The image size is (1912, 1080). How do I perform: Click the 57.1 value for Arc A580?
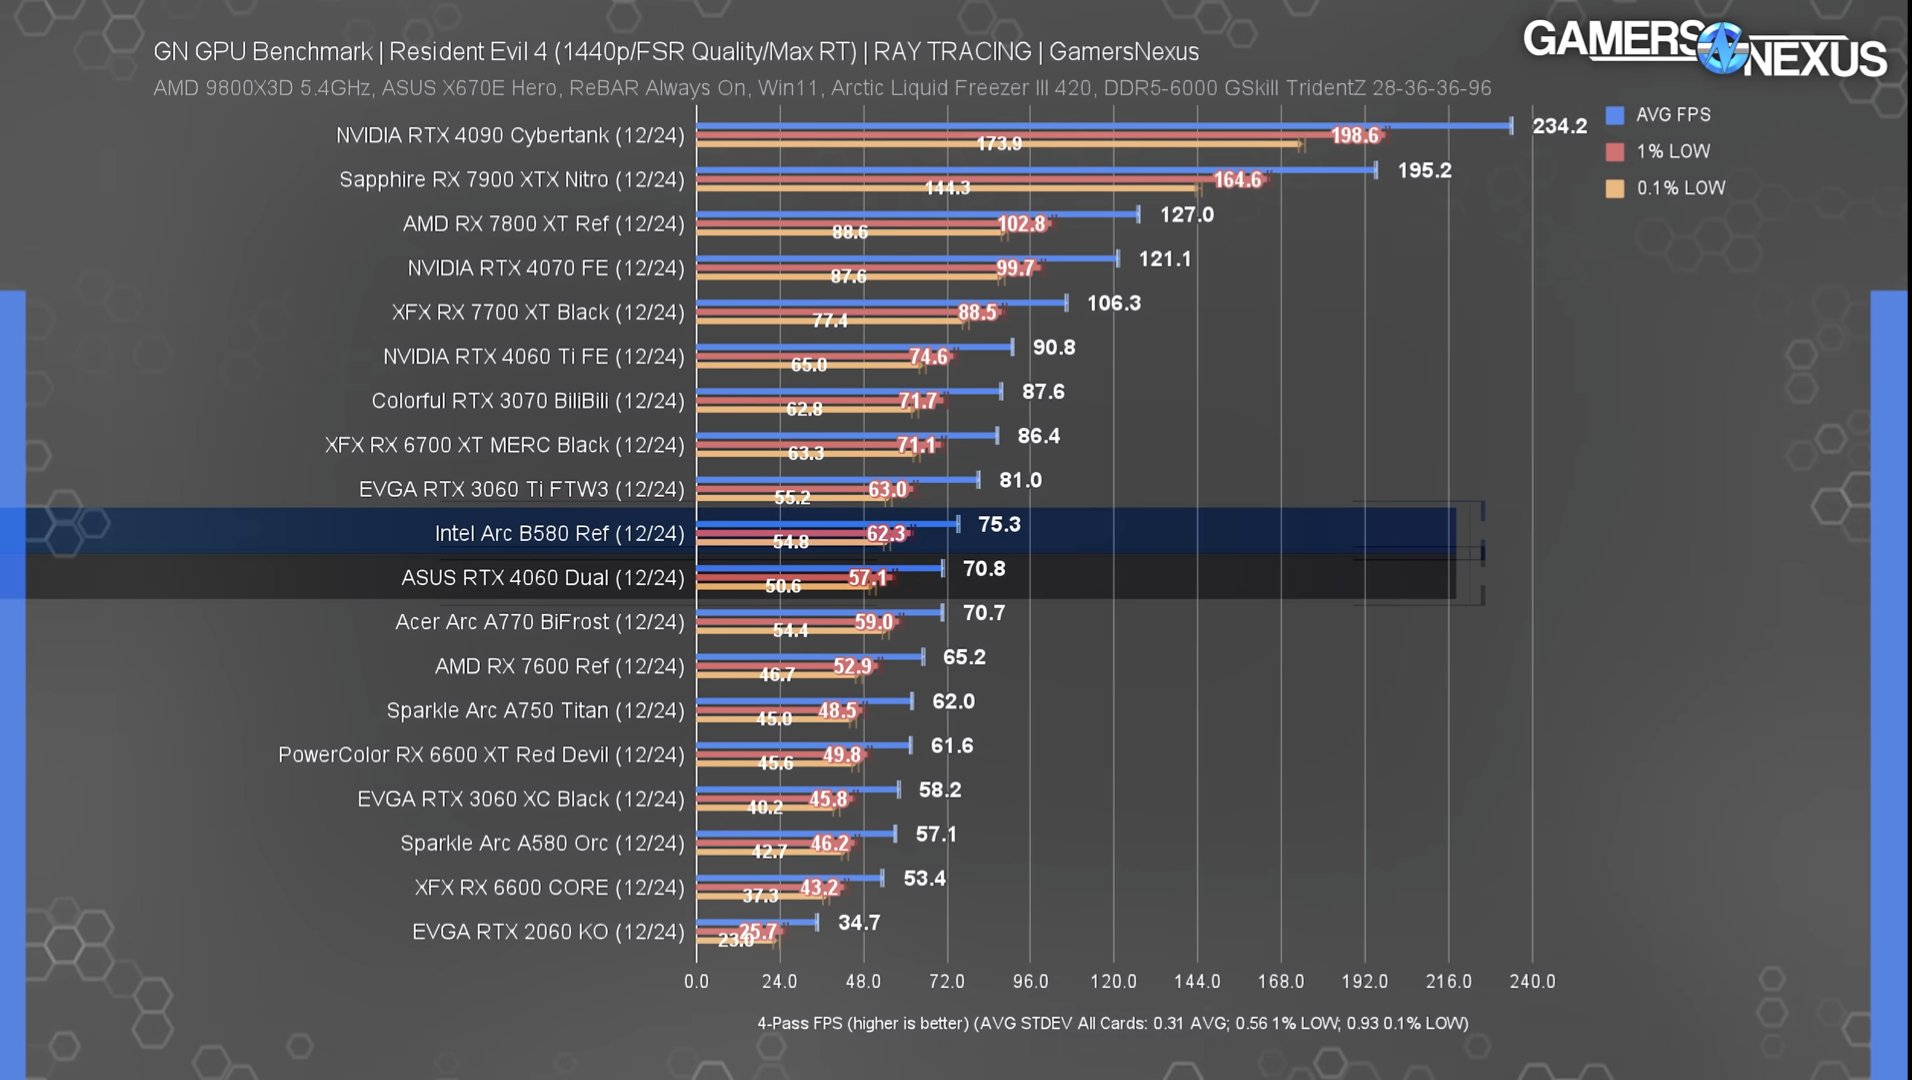[936, 834]
